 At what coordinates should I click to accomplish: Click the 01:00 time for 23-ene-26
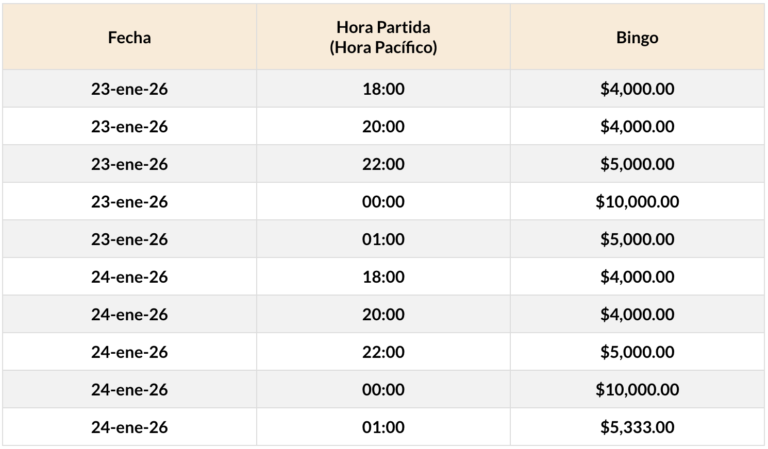coord(383,239)
